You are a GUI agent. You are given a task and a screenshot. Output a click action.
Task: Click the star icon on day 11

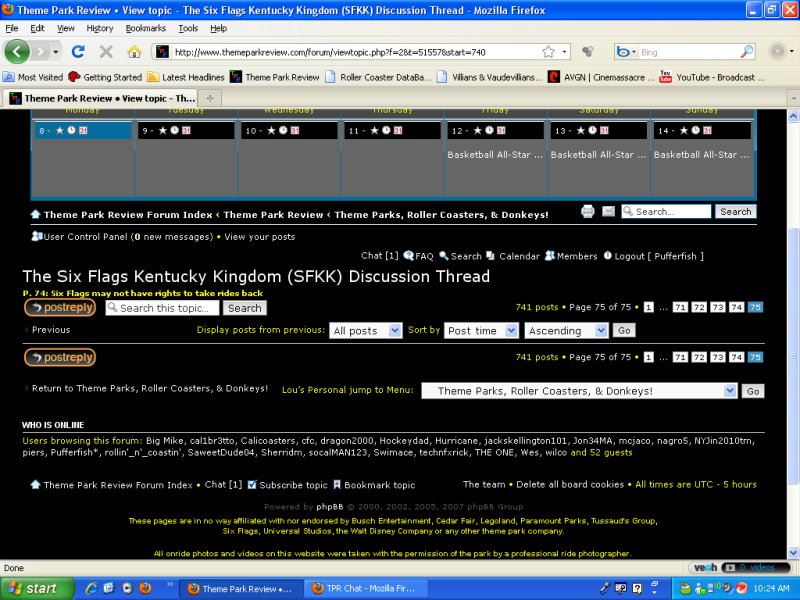[x=374, y=131]
